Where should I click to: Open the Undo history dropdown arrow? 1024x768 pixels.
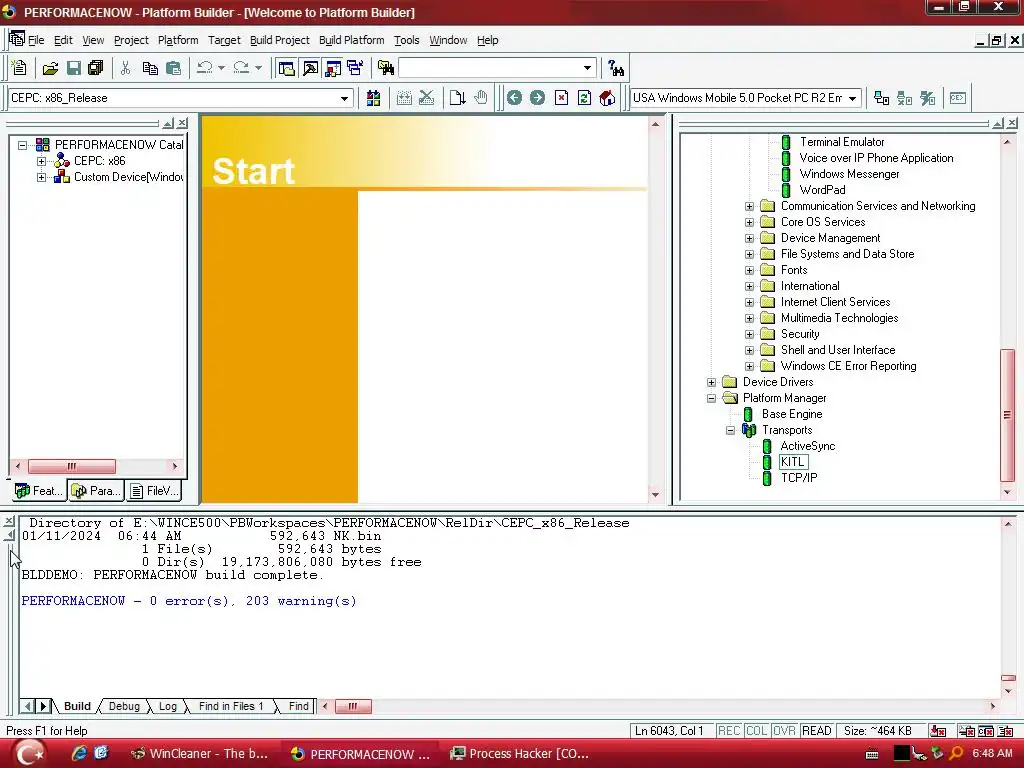tap(221, 68)
